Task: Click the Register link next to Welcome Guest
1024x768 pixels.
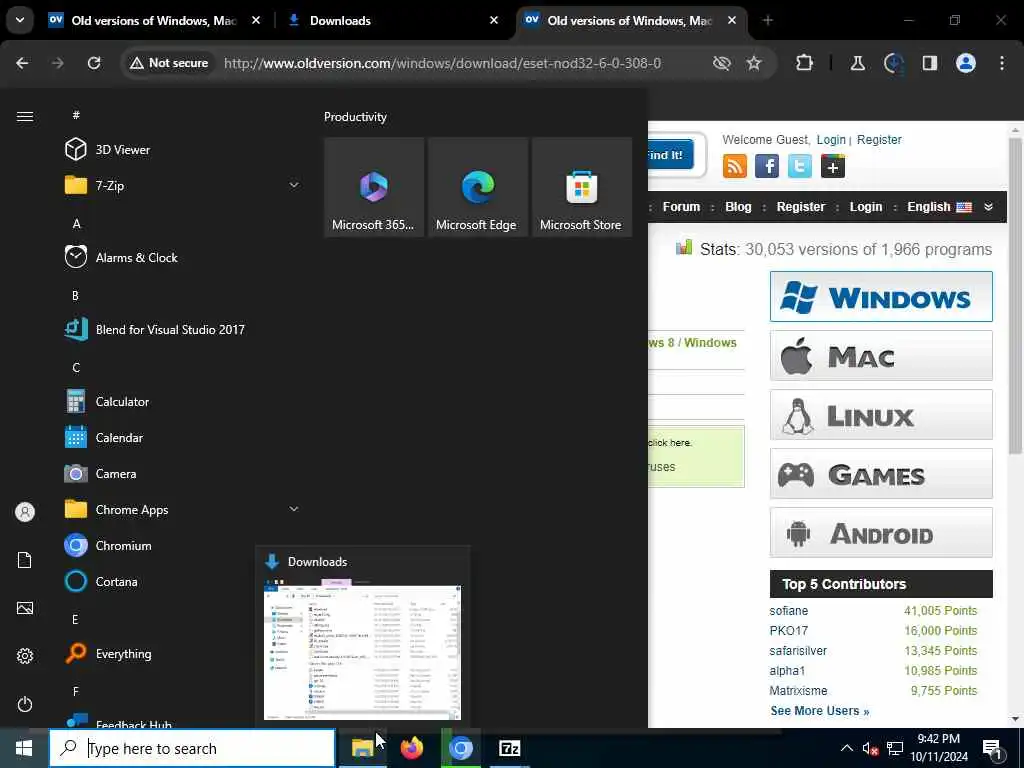Action: tap(879, 140)
